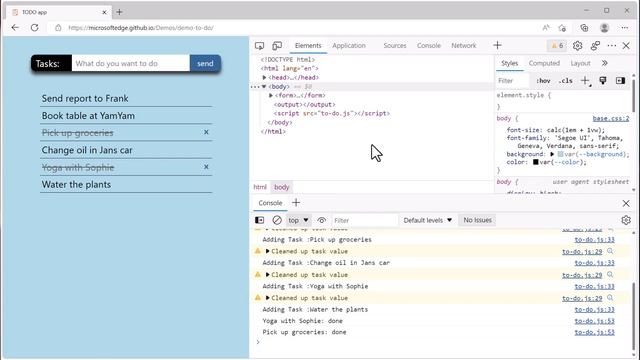This screenshot has width=640, height=360.
Task: Focus the What do you want to do field
Action: (131, 64)
